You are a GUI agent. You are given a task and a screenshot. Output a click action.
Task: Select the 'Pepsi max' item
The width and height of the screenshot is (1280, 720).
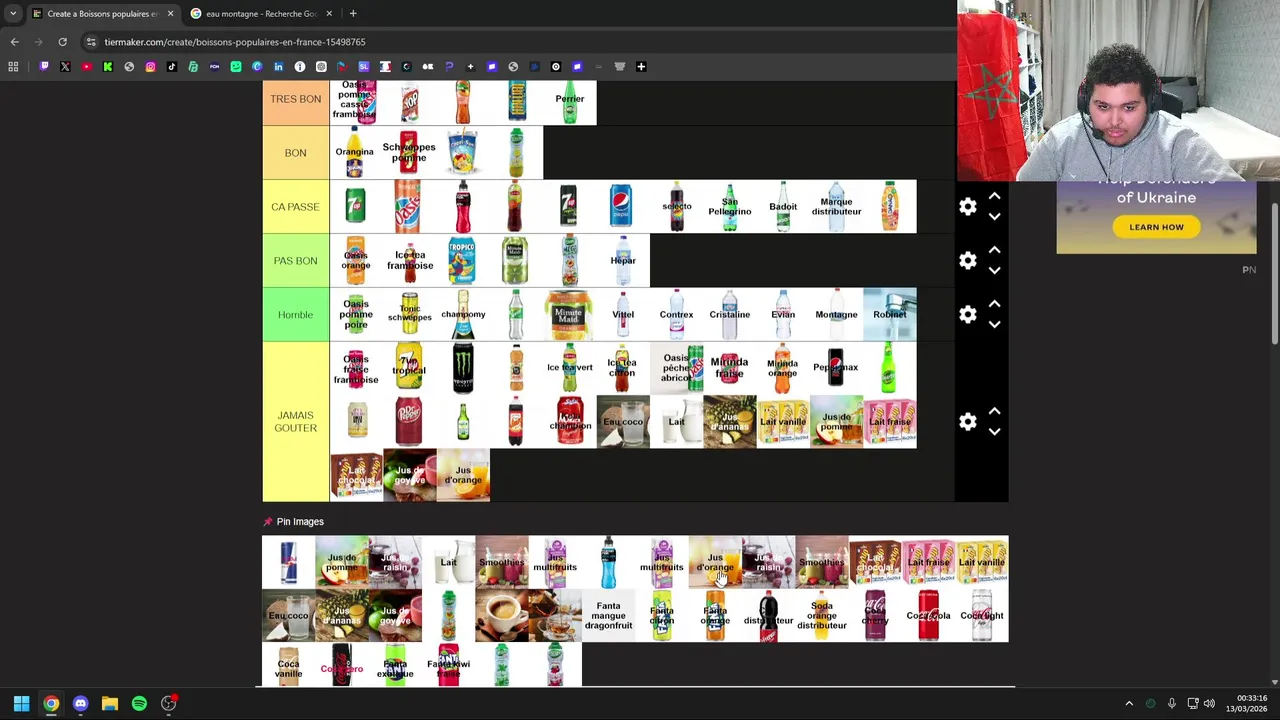point(836,368)
